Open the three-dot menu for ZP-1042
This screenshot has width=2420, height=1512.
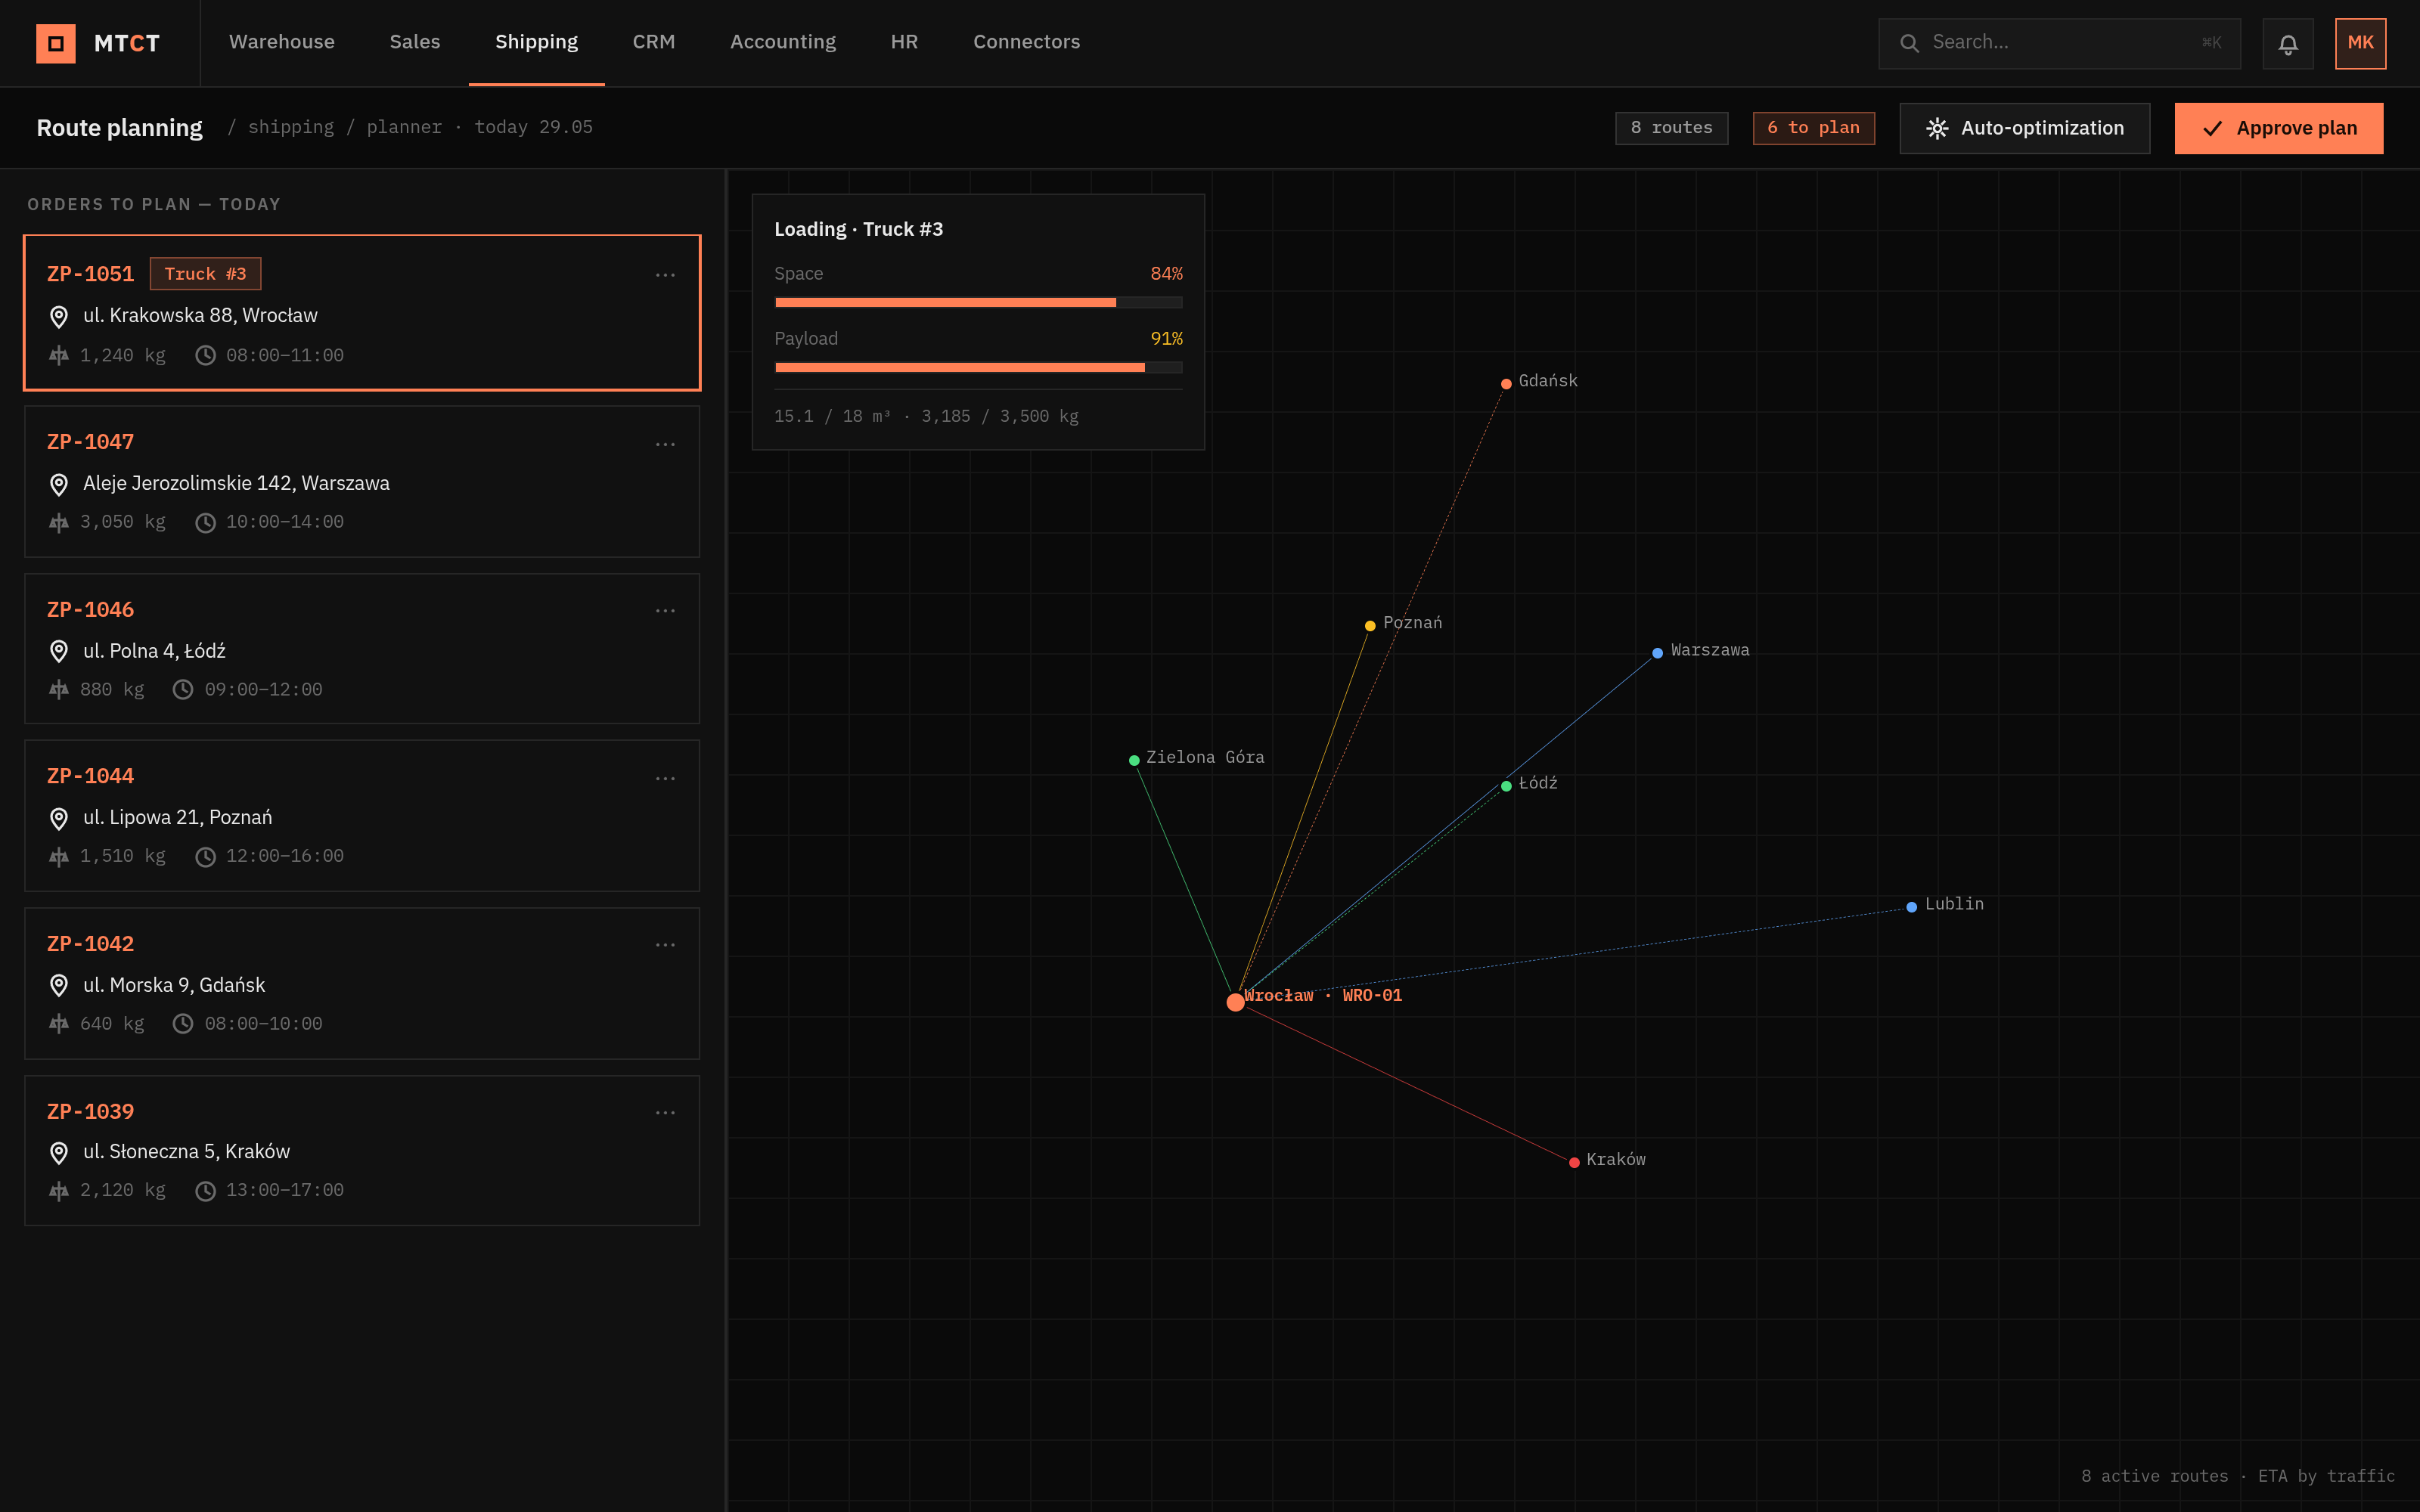(665, 945)
